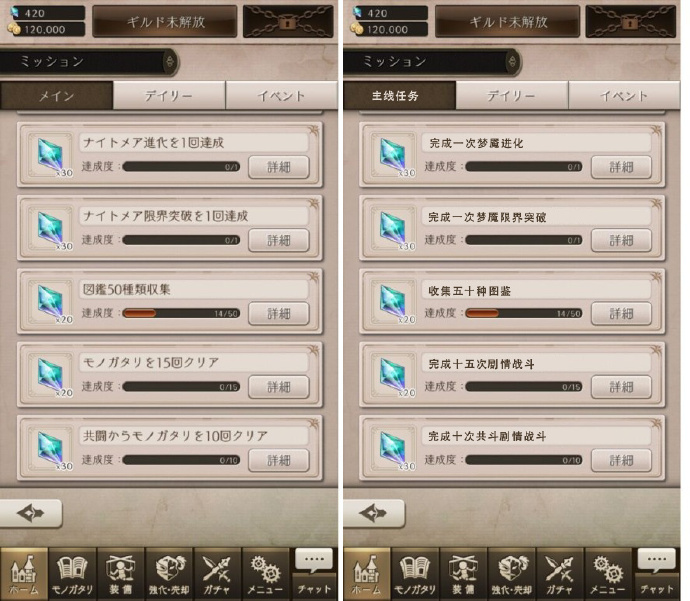
Task: Tap back arrow button in right screen
Action: (x=373, y=513)
